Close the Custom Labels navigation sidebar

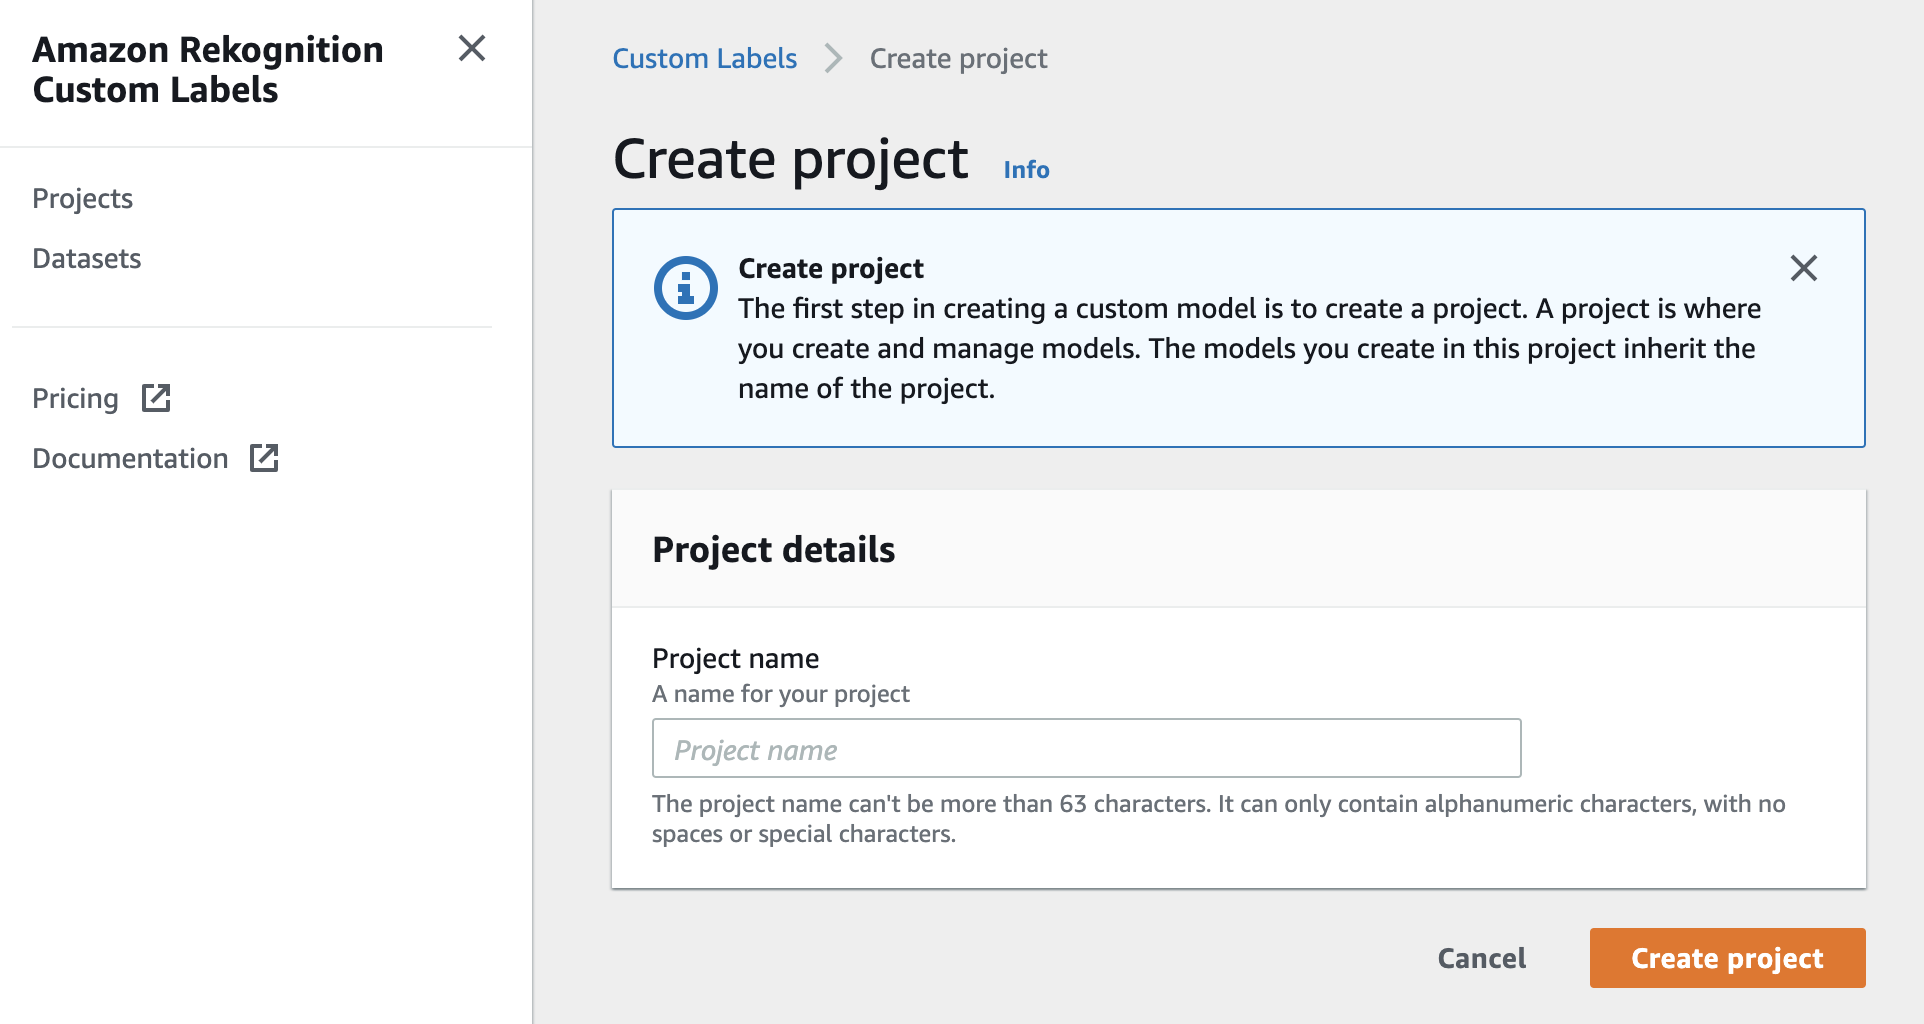pyautogui.click(x=472, y=48)
